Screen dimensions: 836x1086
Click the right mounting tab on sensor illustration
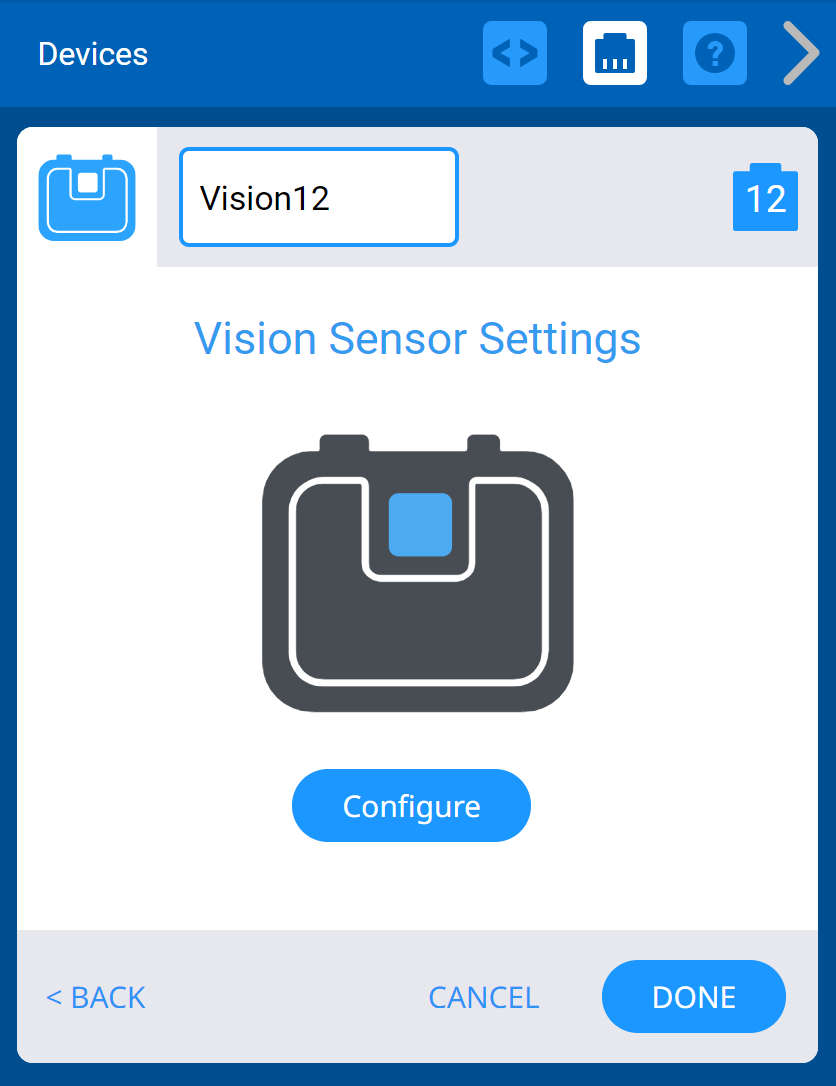coord(484,443)
